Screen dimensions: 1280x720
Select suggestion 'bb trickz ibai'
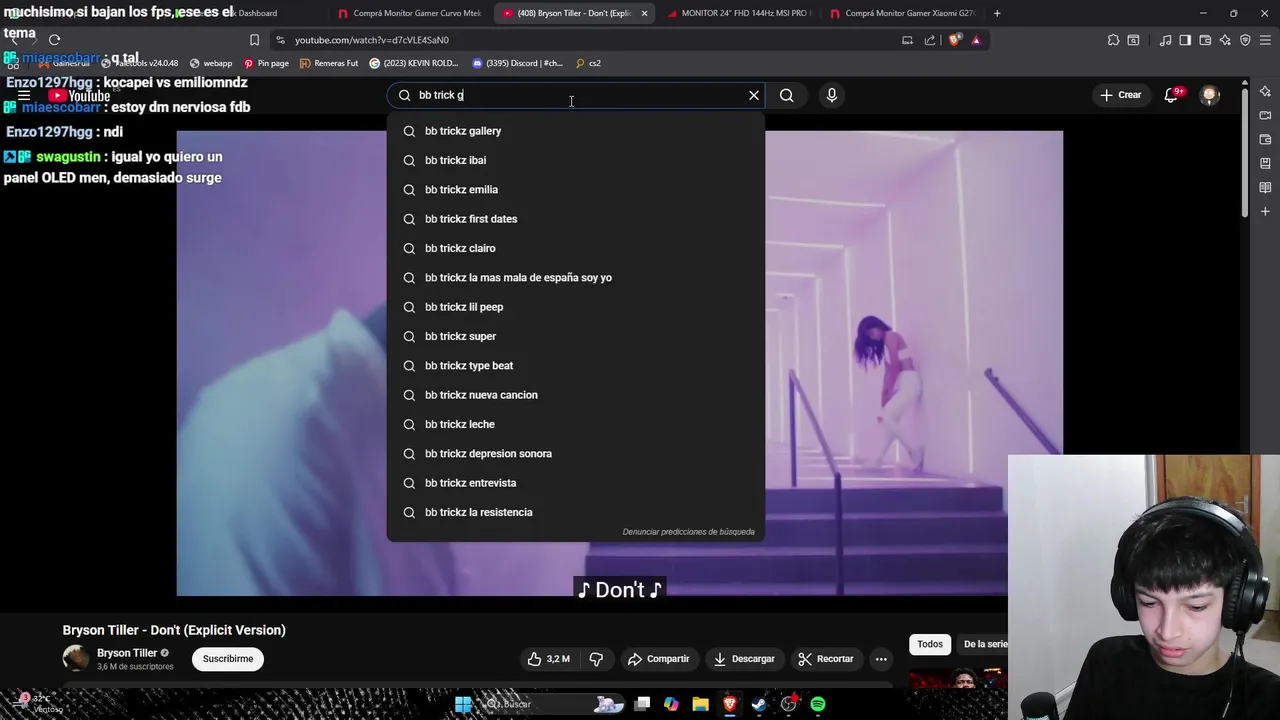pos(575,160)
